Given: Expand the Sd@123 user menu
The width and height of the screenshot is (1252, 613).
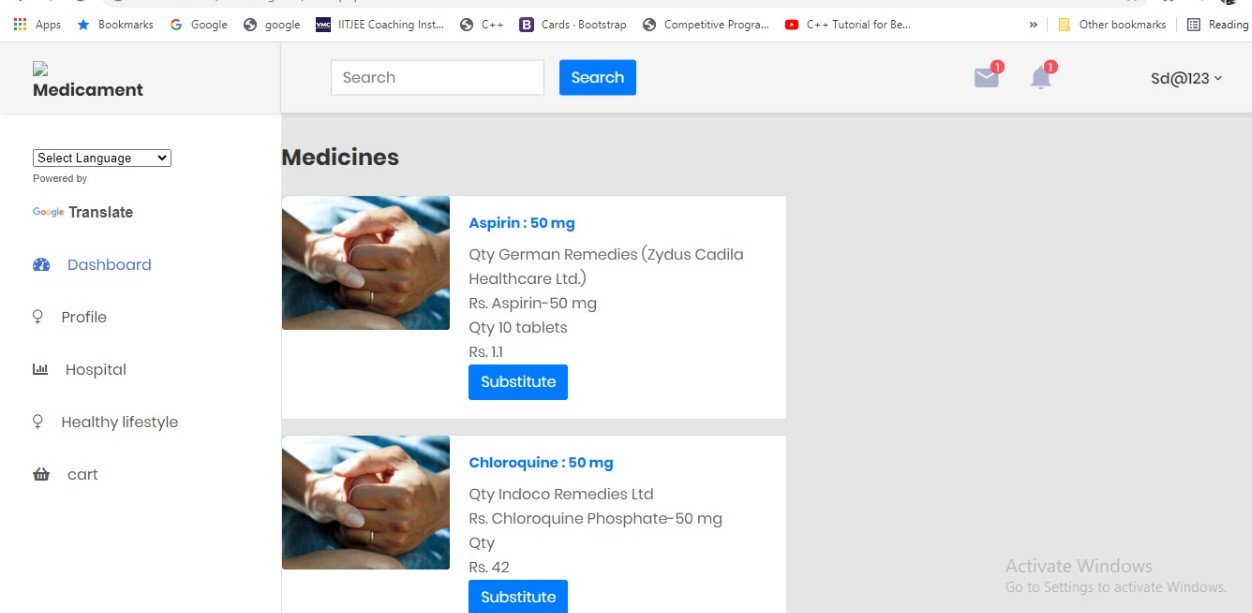Looking at the screenshot, I should click(x=1186, y=78).
